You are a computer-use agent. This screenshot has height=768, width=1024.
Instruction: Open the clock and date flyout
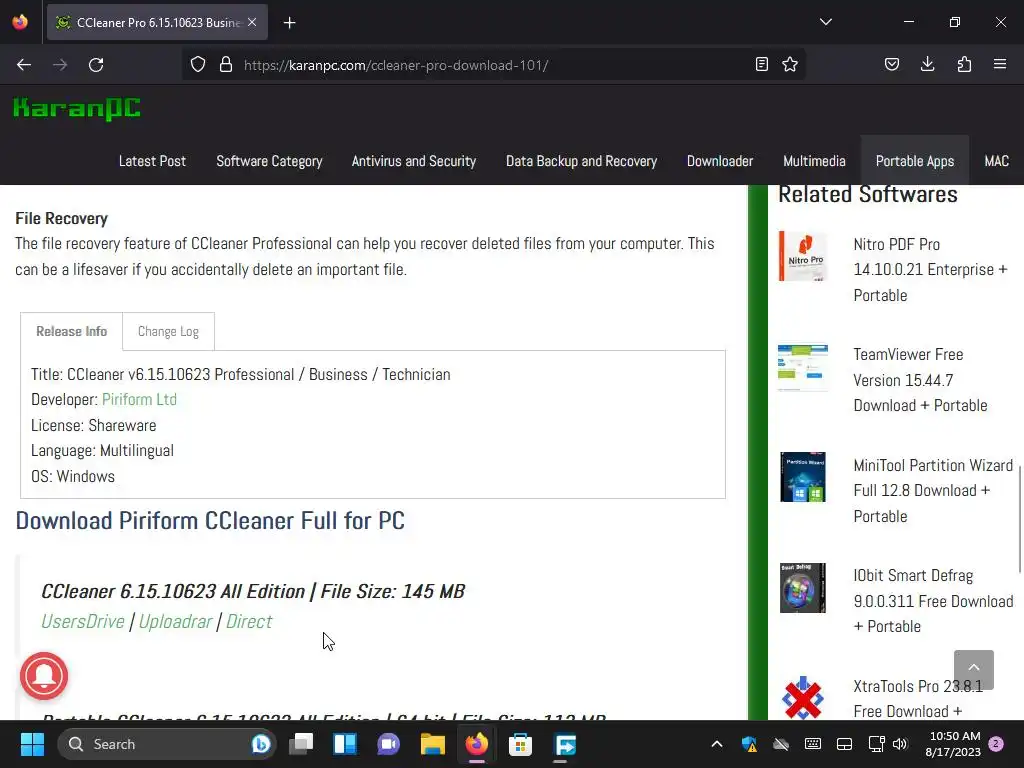point(953,744)
